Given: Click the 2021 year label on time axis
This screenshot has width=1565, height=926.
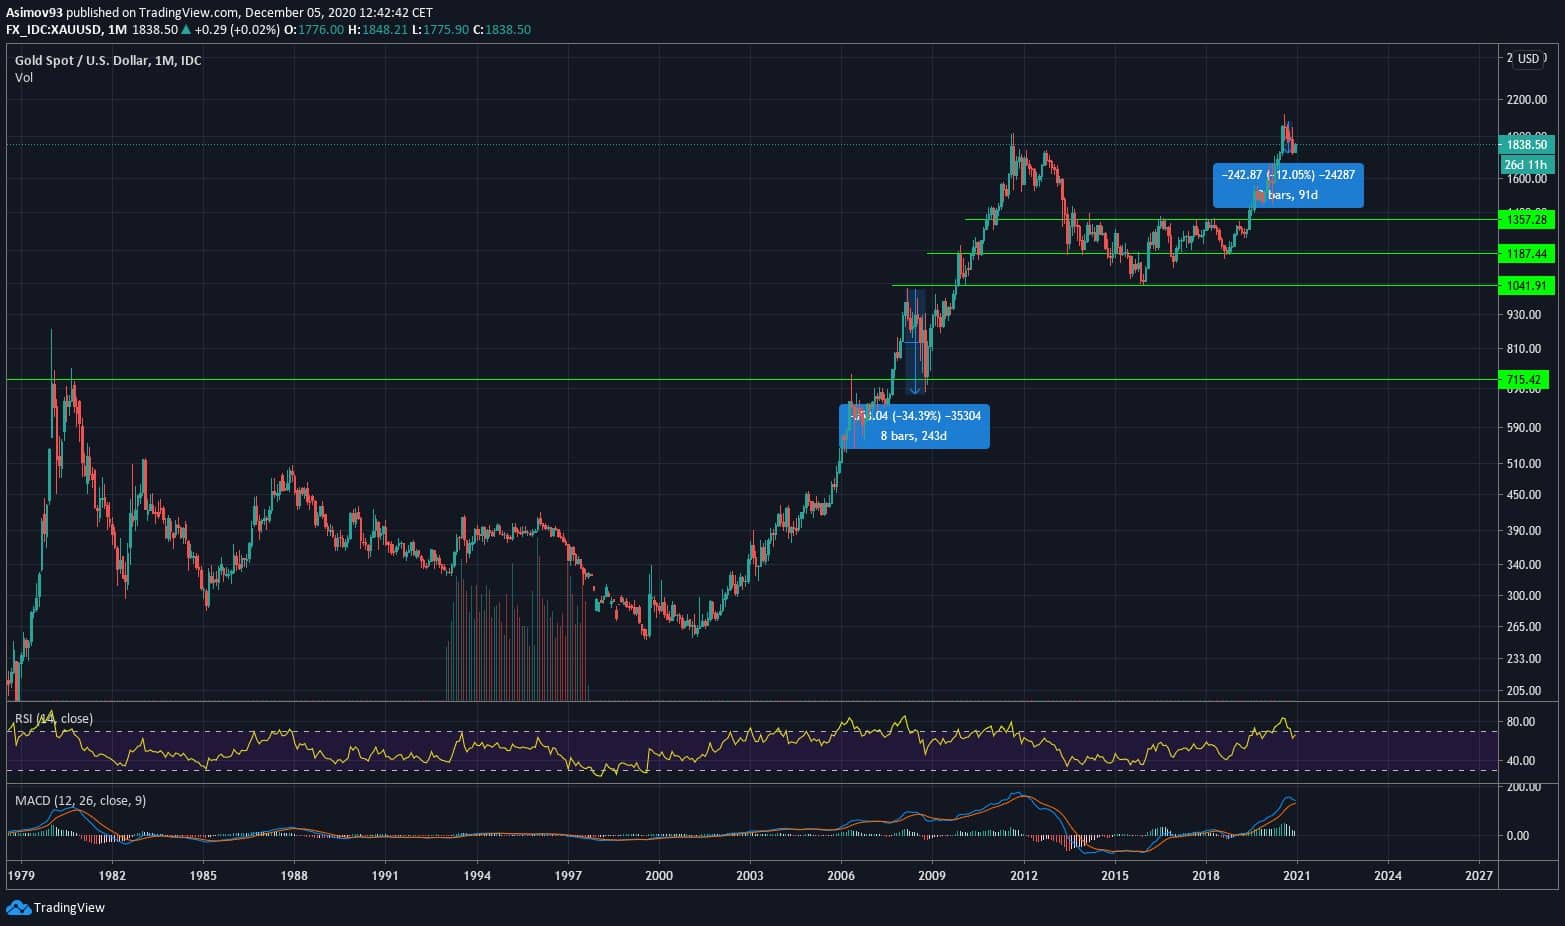Looking at the screenshot, I should click(1297, 876).
